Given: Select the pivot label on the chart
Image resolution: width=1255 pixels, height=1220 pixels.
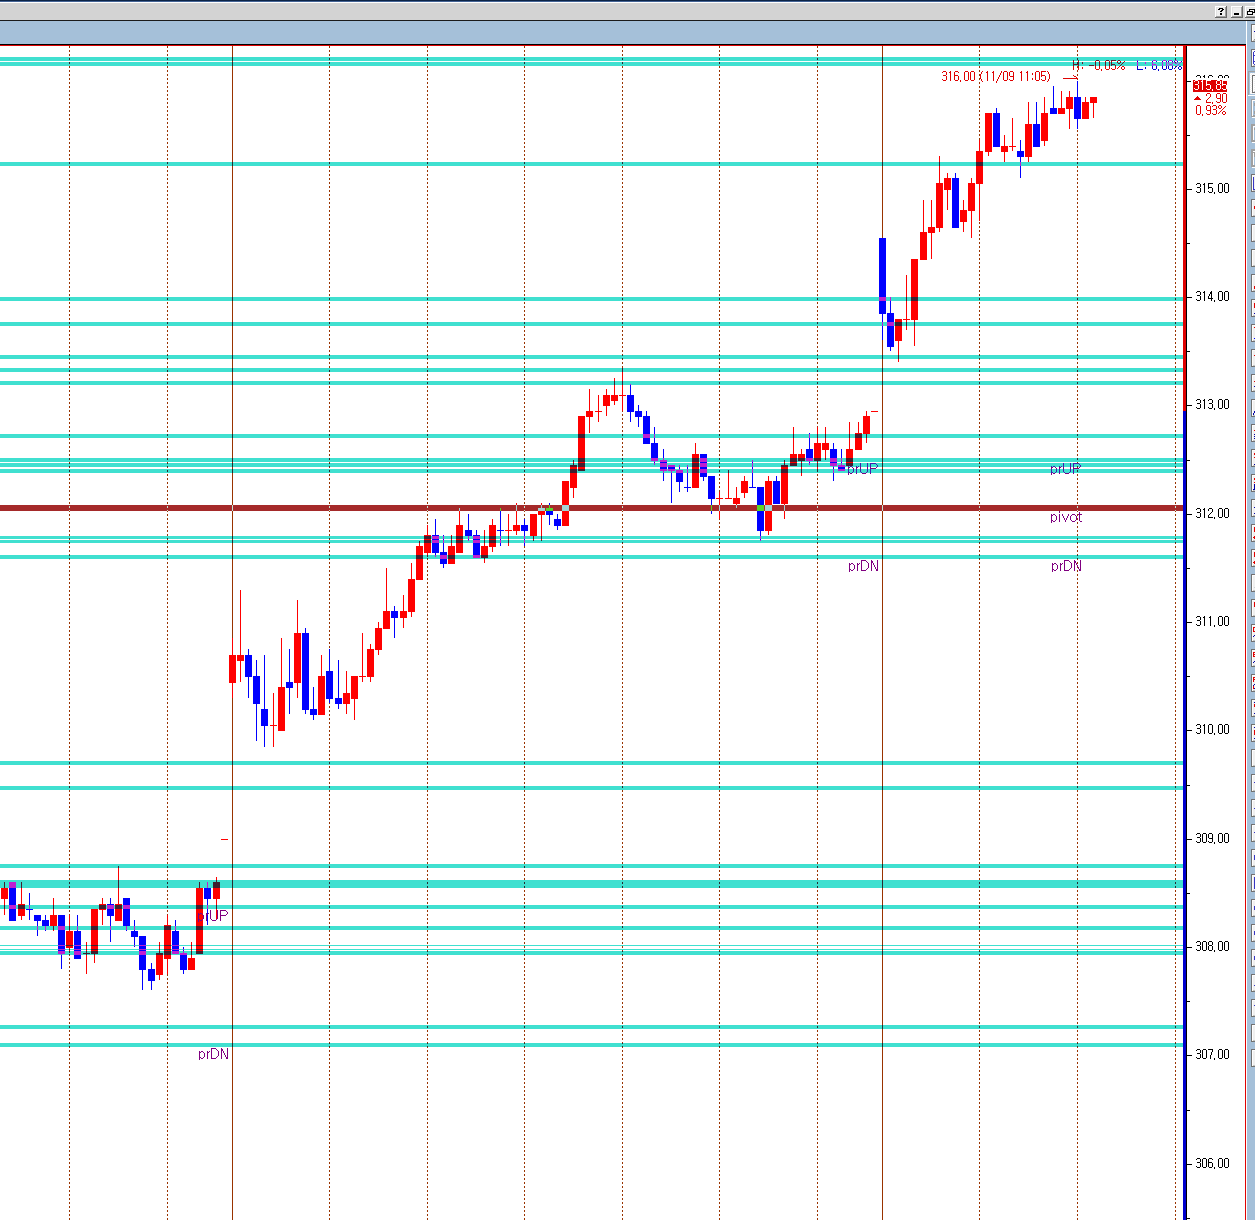Looking at the screenshot, I should (x=1066, y=517).
